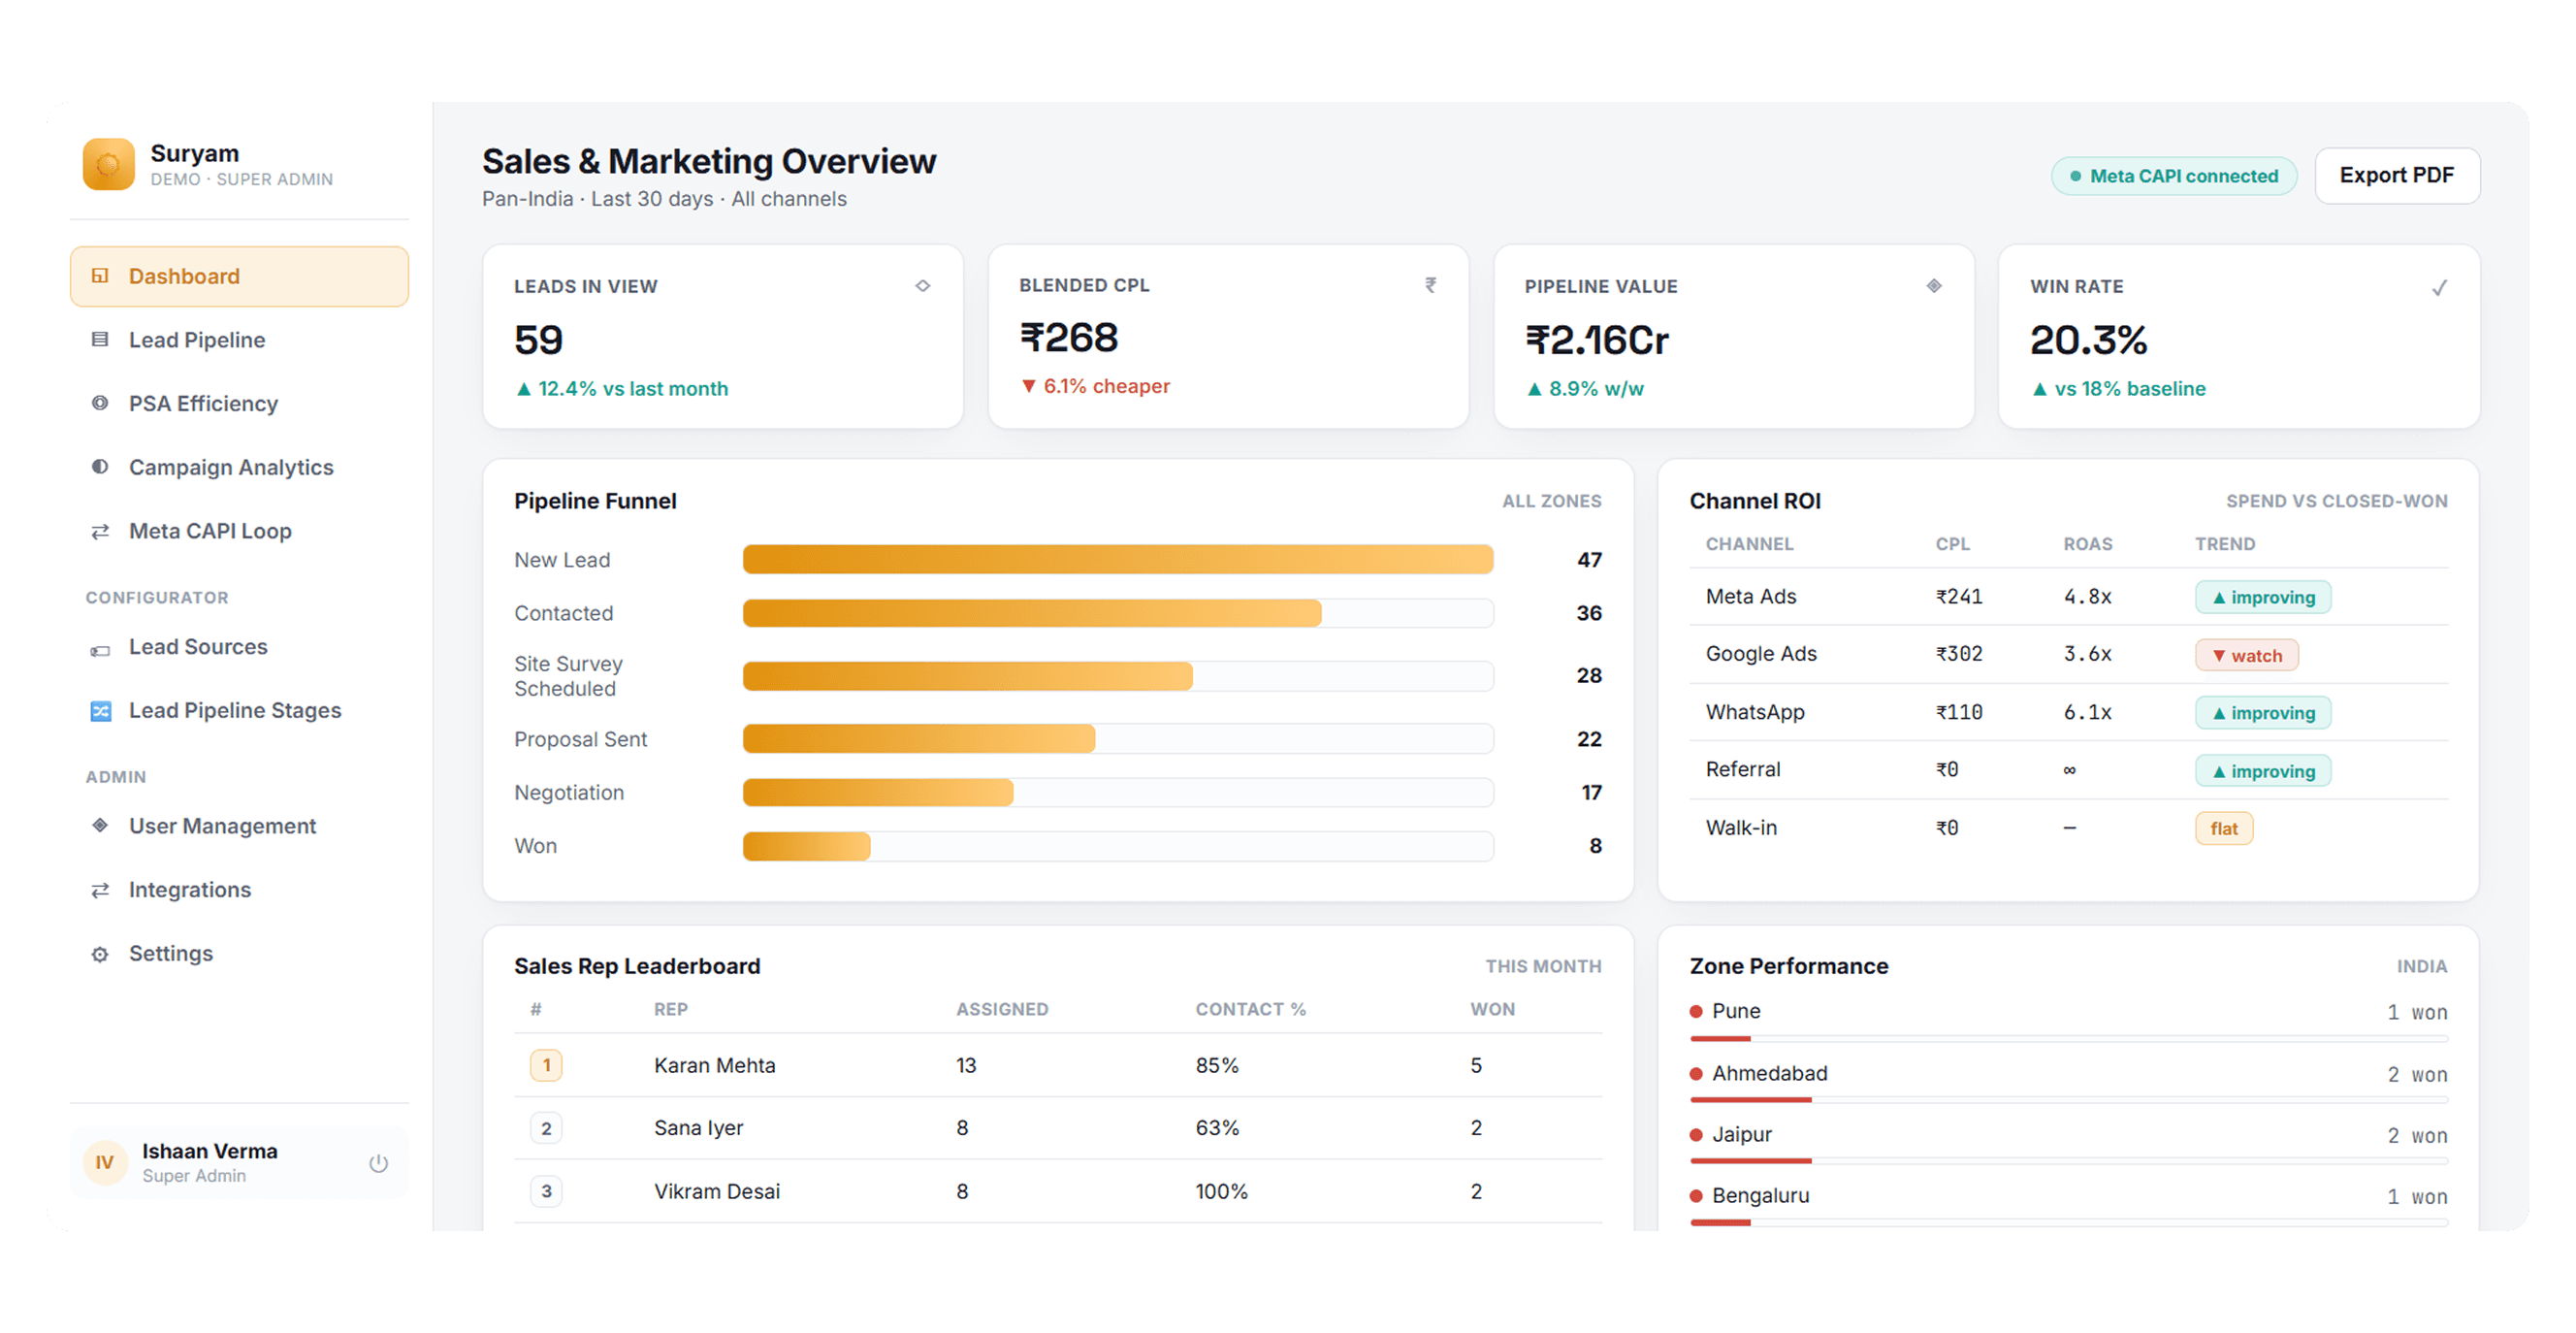Click the 'flat' trend tag for Walk-in
This screenshot has width=2576, height=1333.
(2224, 829)
